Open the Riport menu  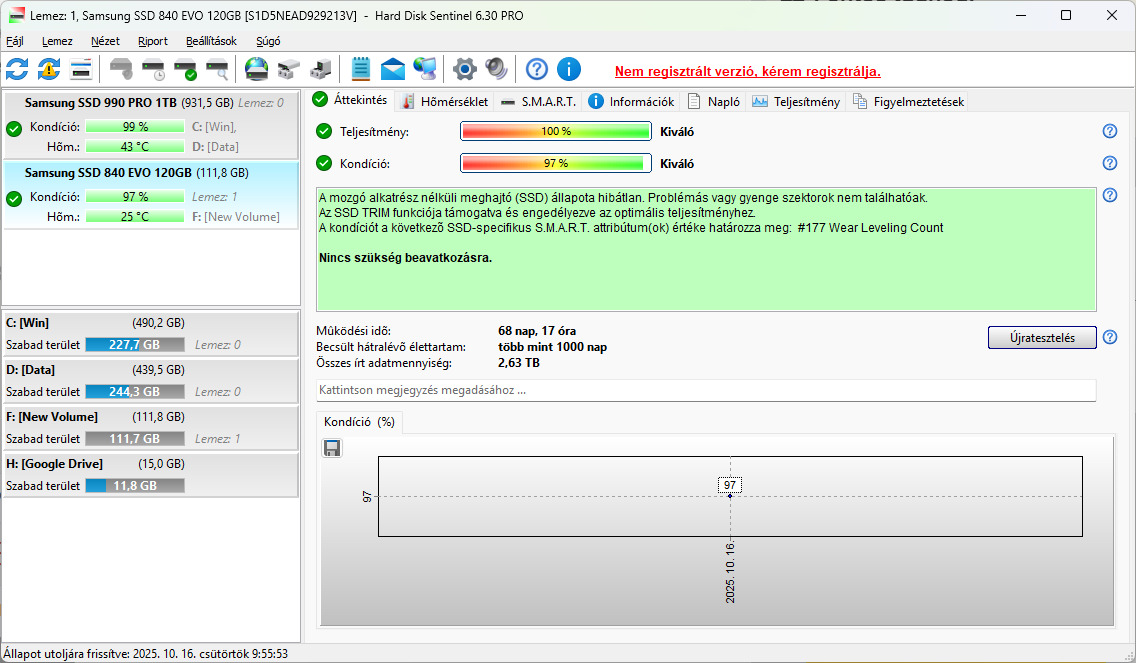coord(153,41)
